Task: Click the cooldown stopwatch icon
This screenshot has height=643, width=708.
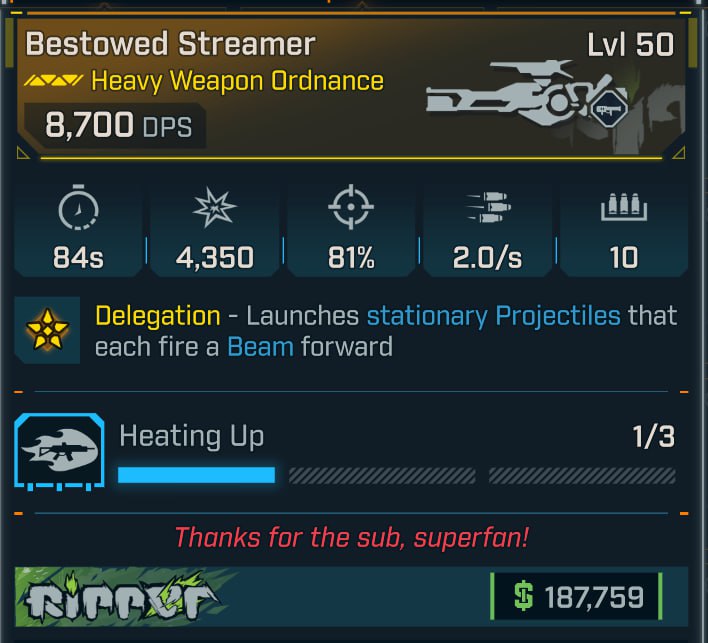Action: tap(79, 207)
